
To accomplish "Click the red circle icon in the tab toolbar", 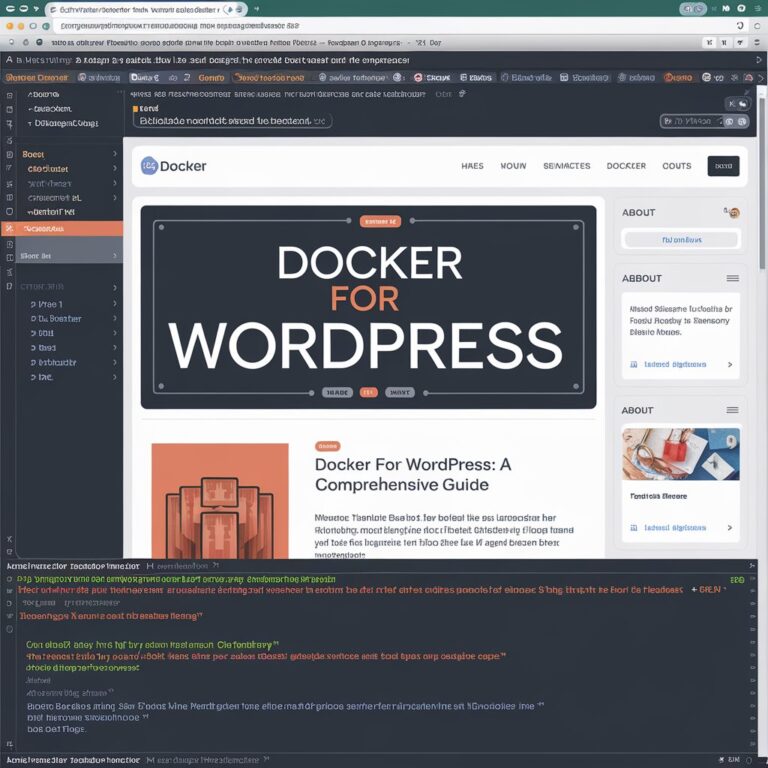I will coord(418,77).
